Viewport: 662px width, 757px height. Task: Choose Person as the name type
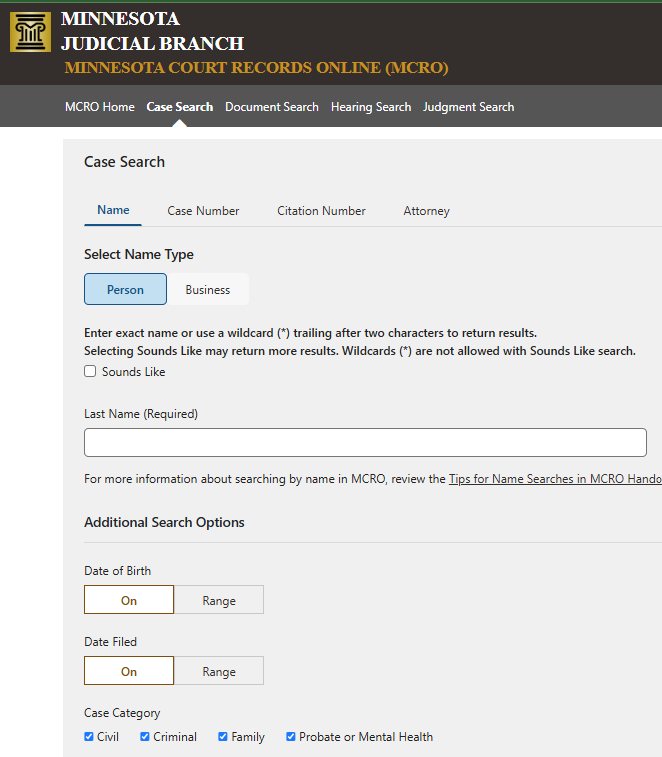126,289
